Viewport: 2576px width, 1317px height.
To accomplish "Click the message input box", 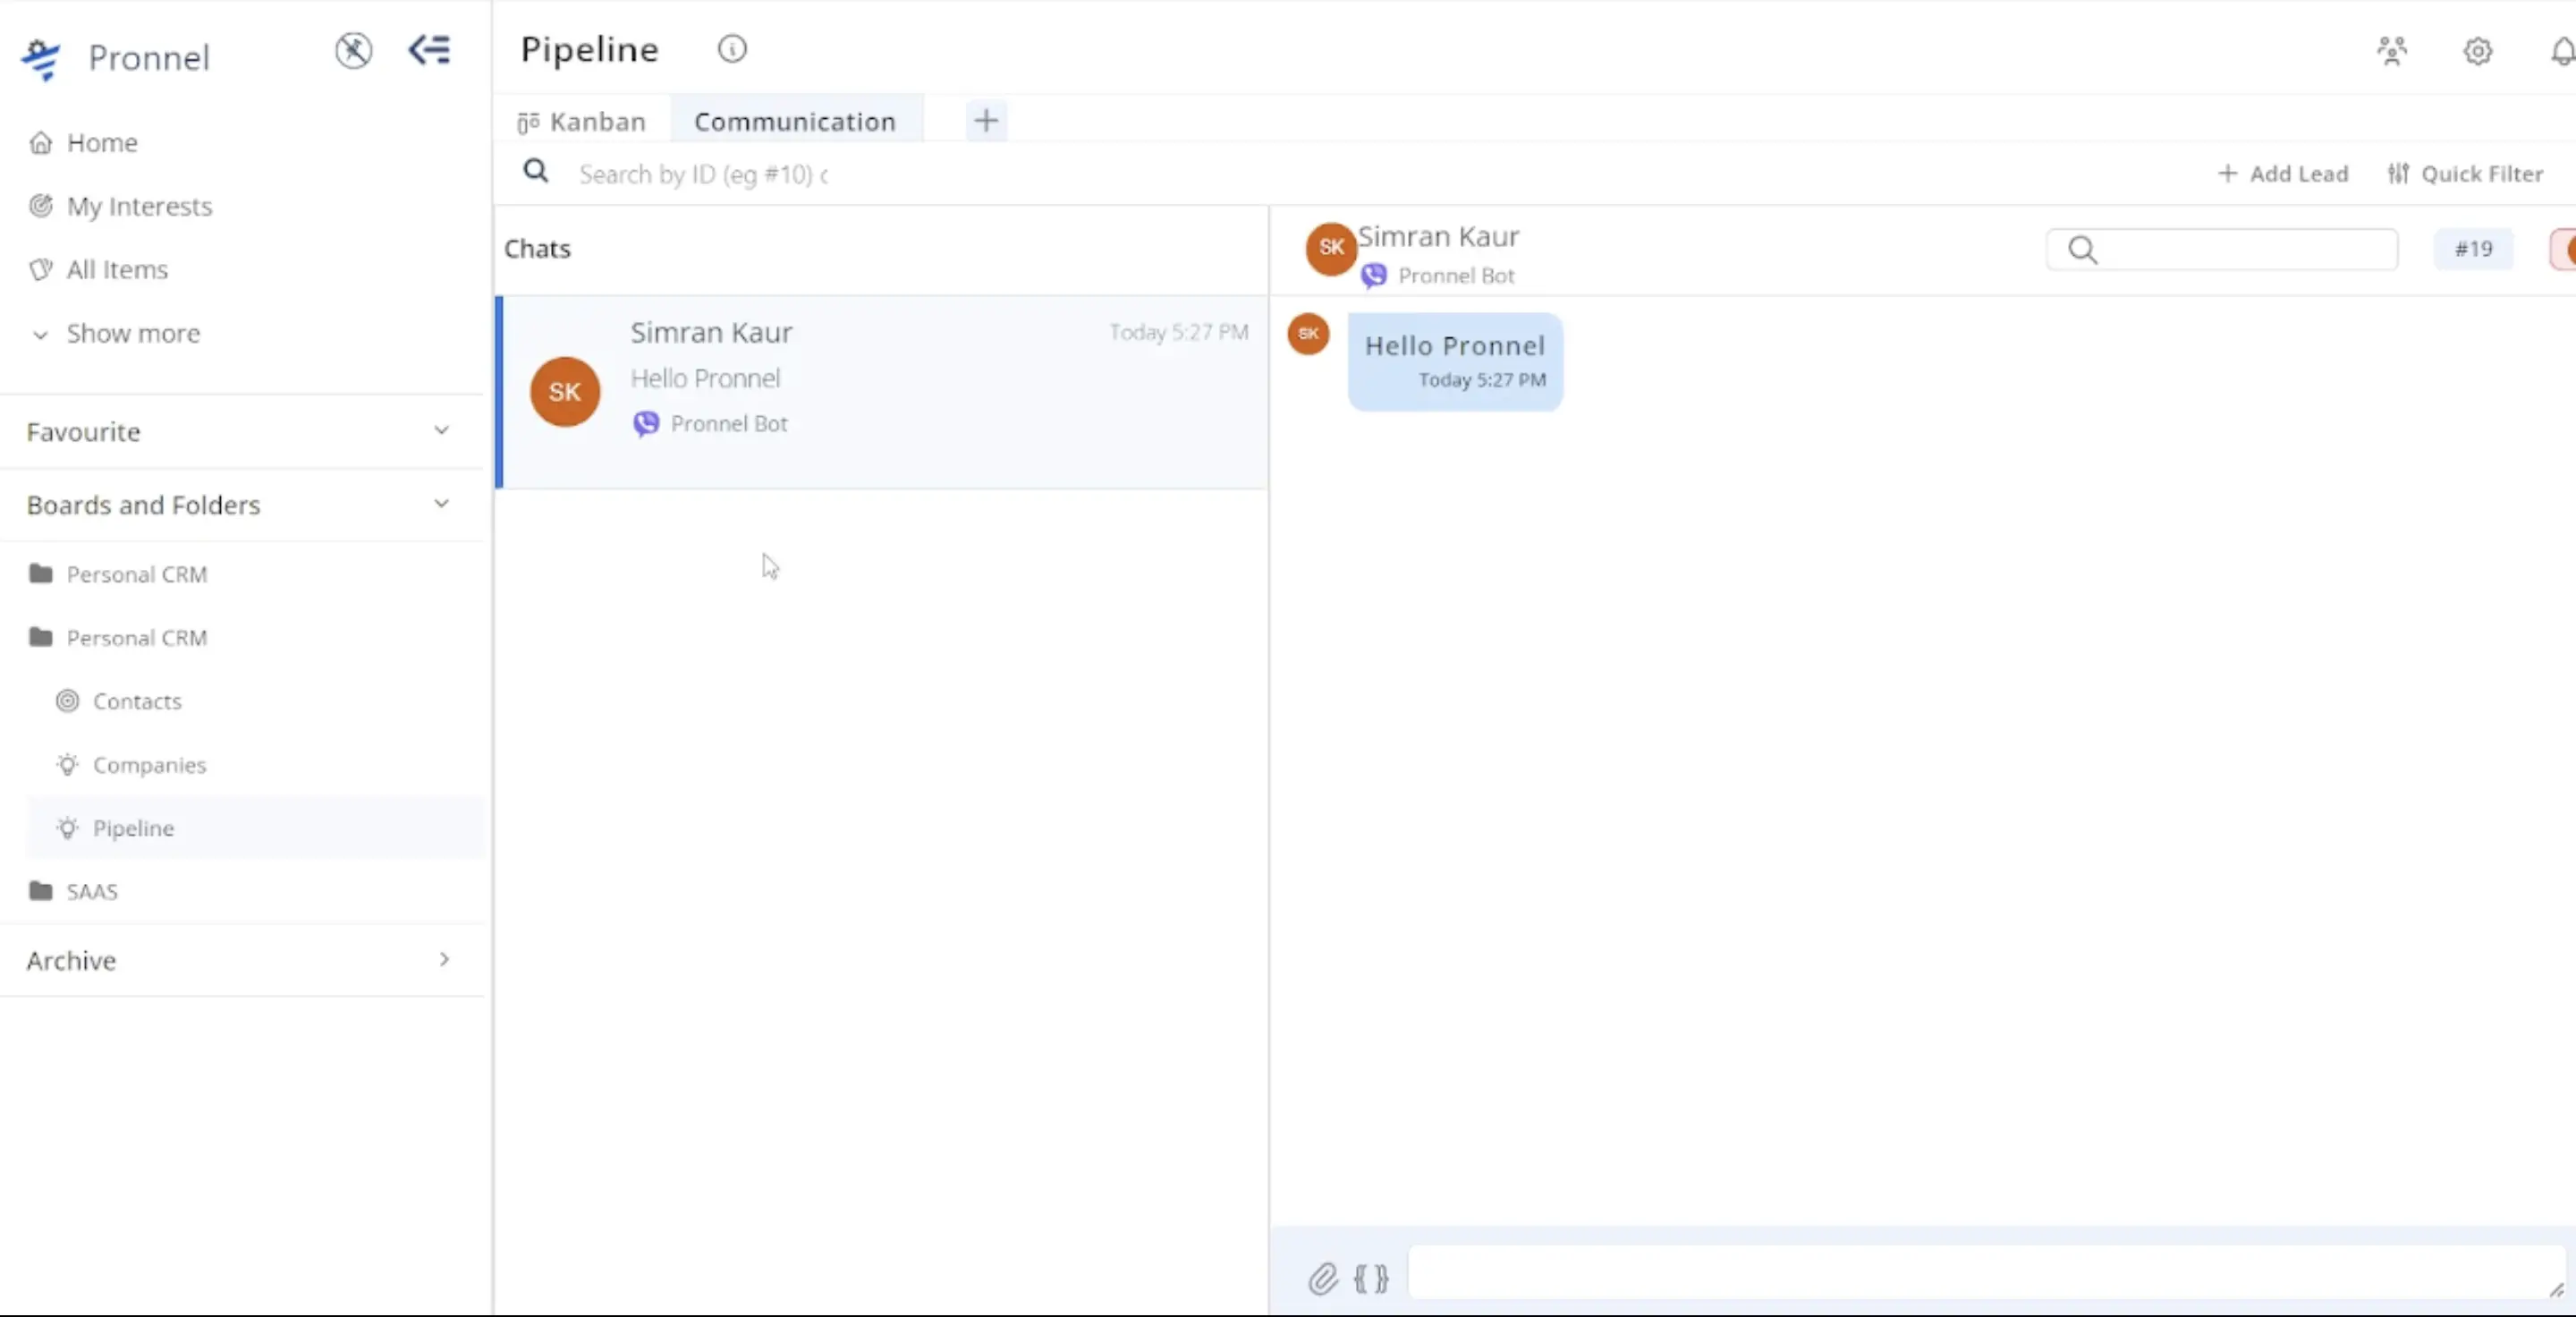I will tap(1987, 1272).
